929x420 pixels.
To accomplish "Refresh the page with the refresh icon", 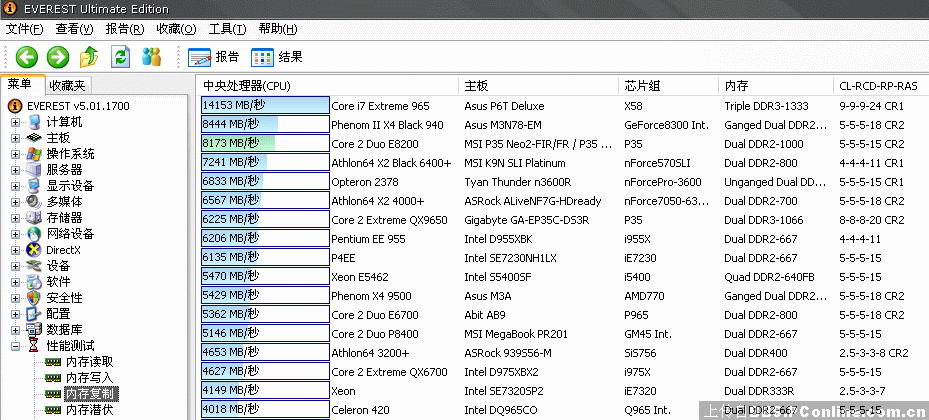I will tap(121, 57).
